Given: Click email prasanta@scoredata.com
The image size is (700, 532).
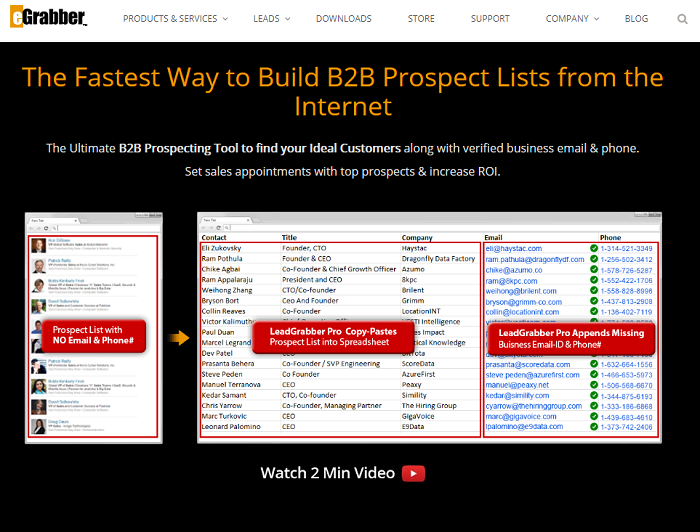Looking at the screenshot, I should pyautogui.click(x=528, y=365).
